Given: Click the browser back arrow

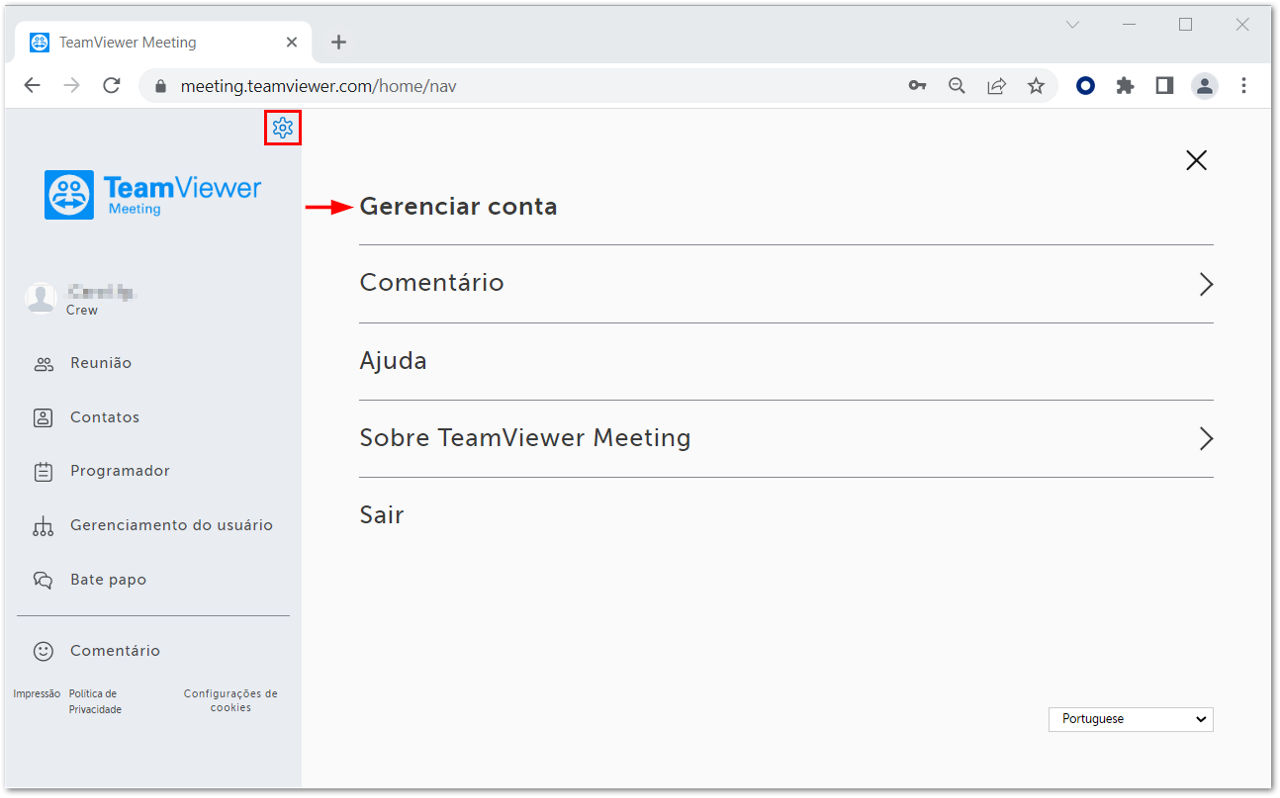Looking at the screenshot, I should [32, 86].
